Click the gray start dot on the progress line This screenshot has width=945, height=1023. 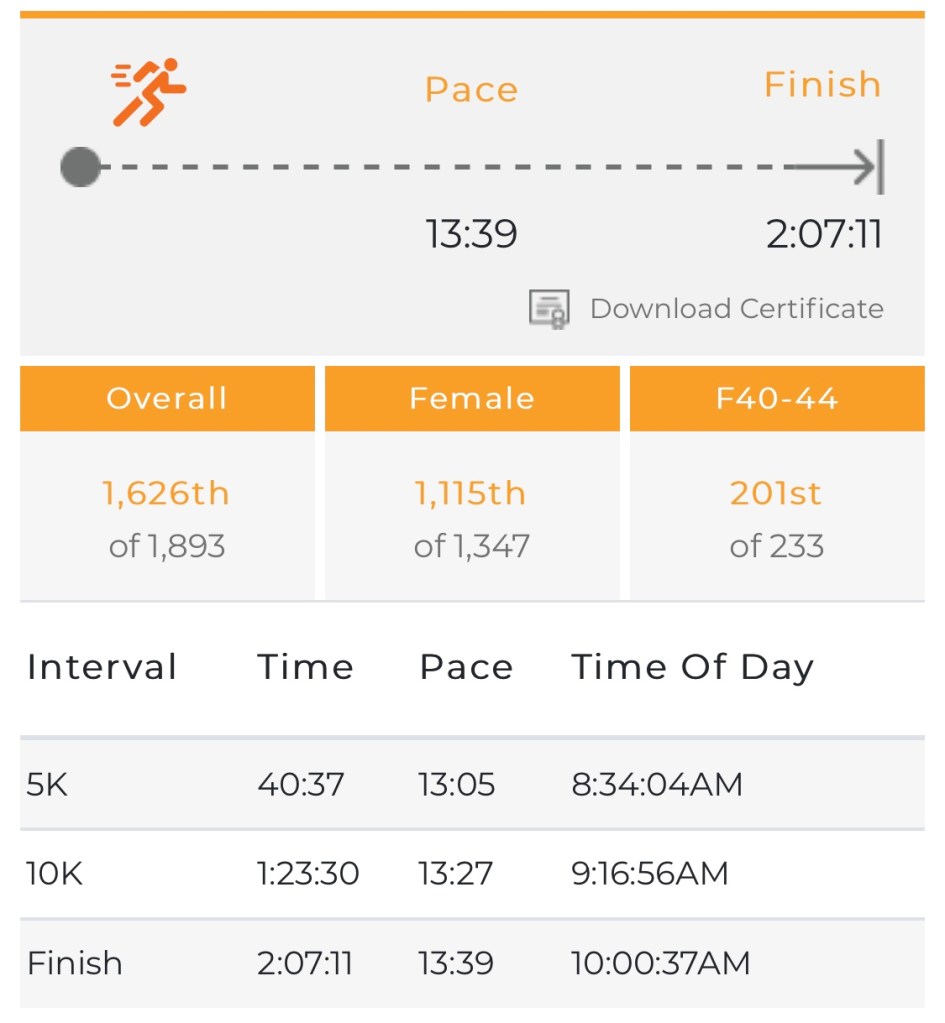[x=80, y=167]
